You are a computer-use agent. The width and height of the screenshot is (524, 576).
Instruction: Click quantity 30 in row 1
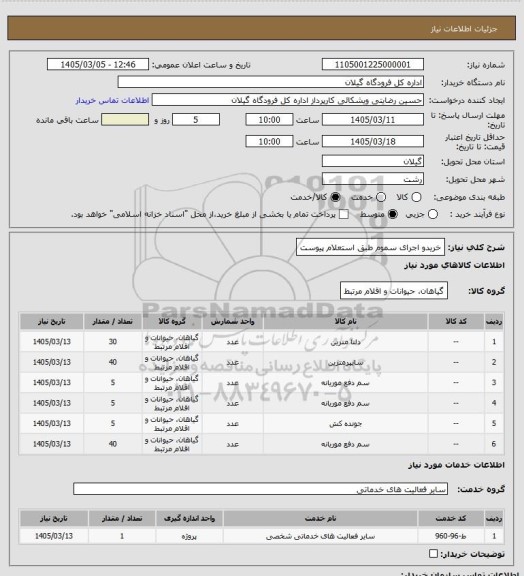112,342
